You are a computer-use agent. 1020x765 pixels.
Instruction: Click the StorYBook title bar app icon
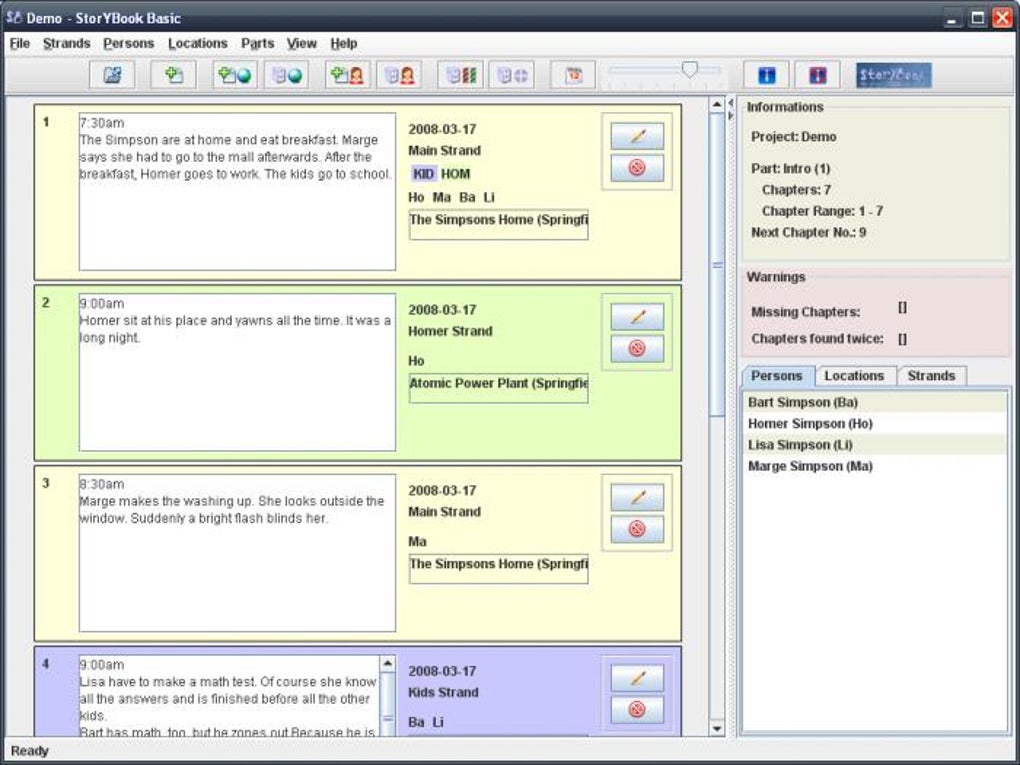[14, 17]
